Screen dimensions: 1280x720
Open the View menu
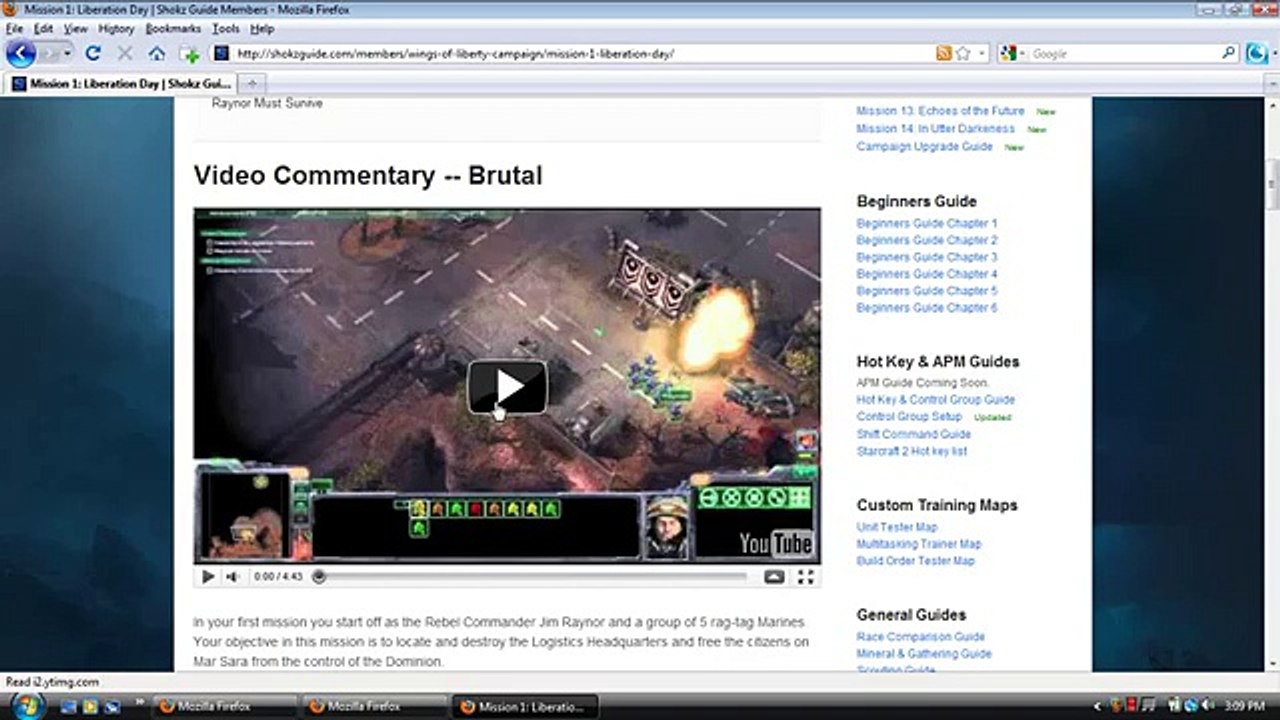(76, 29)
